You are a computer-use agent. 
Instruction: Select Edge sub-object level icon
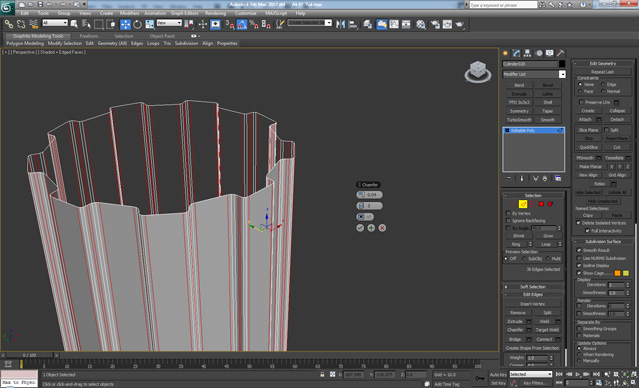click(x=523, y=204)
